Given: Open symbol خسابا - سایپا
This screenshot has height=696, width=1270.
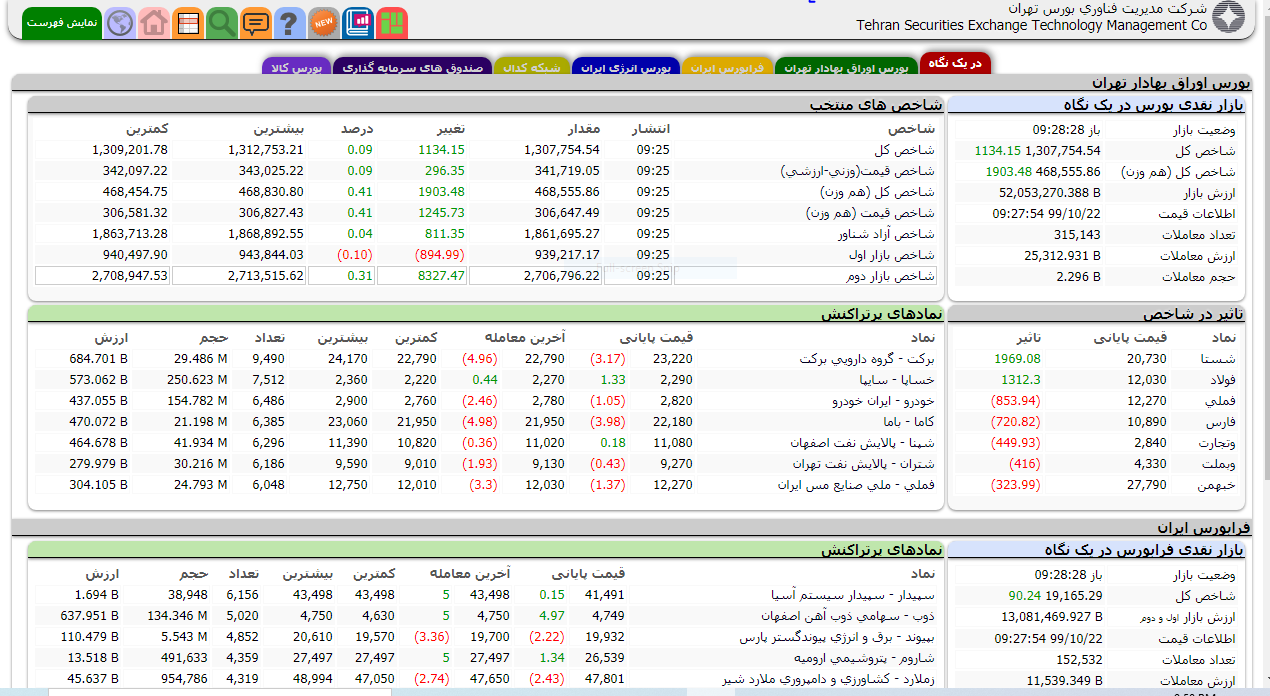Looking at the screenshot, I should click(x=897, y=380).
